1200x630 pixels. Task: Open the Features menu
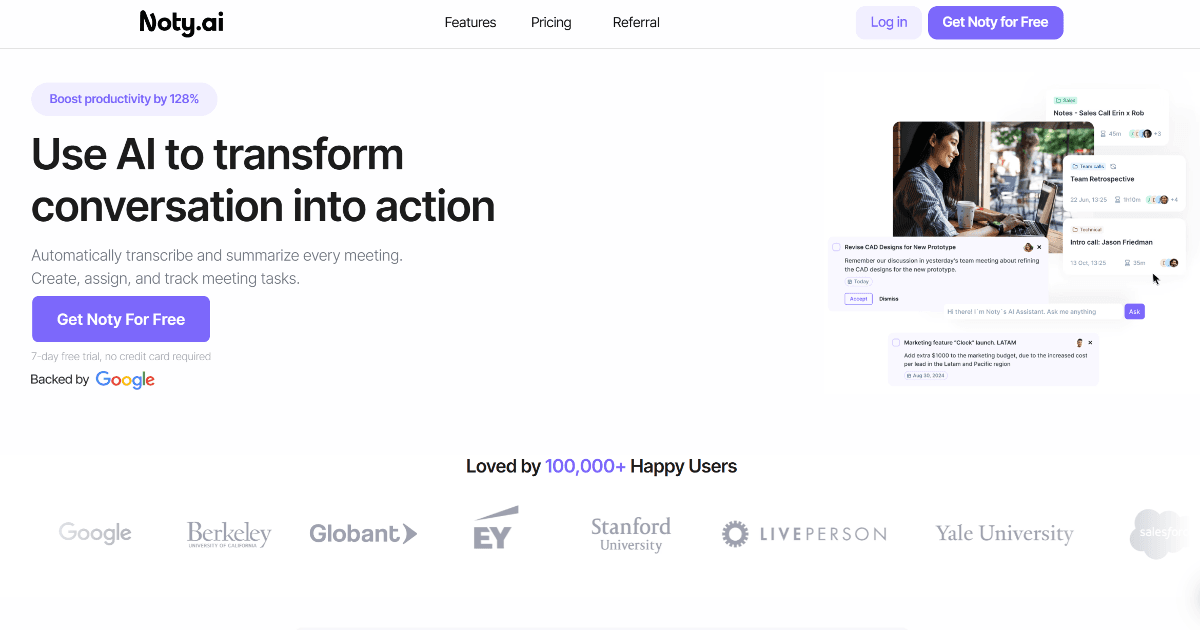pos(470,22)
